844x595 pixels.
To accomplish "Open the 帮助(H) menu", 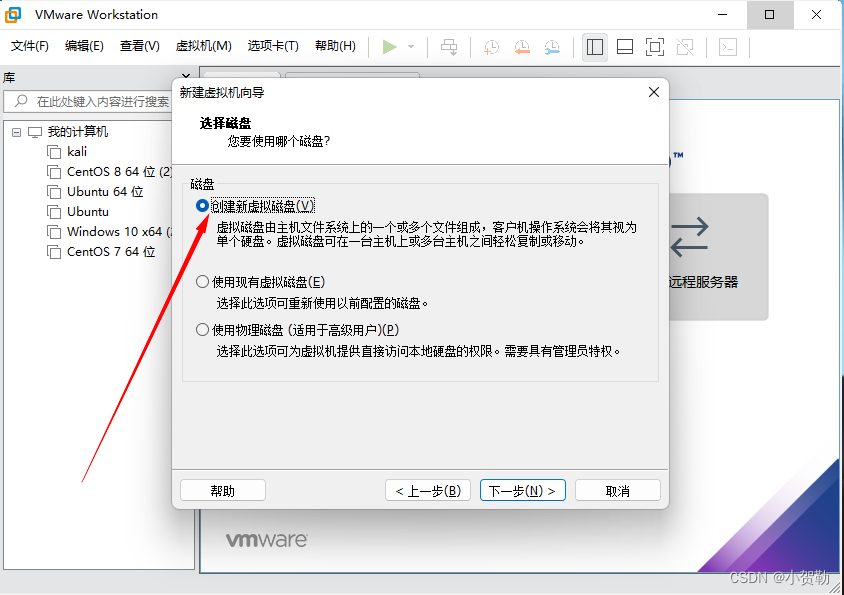I will point(335,46).
